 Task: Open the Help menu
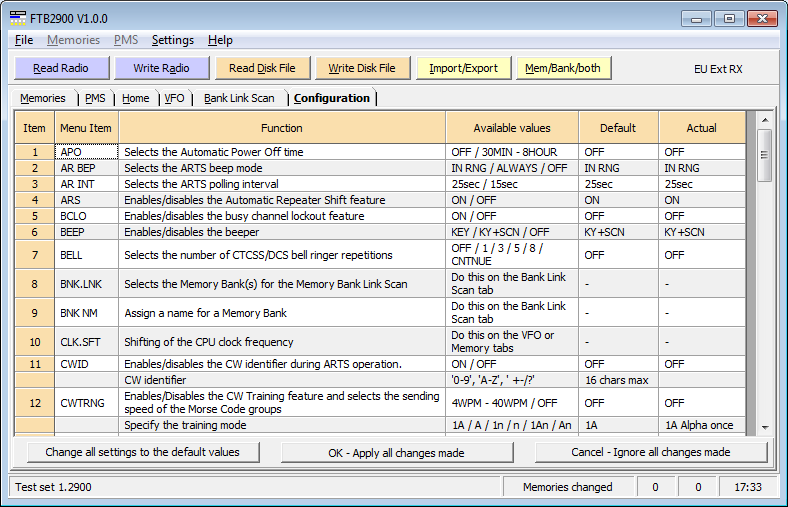click(x=220, y=40)
